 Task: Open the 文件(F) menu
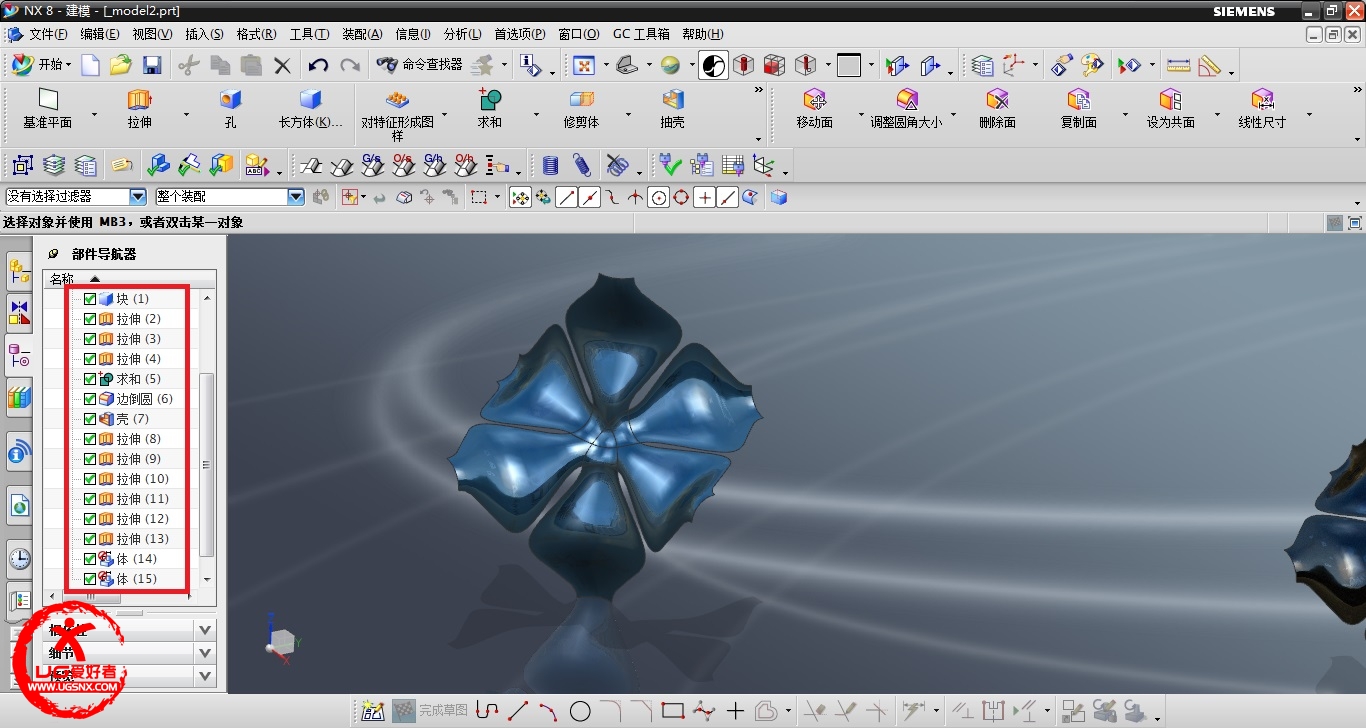48,34
